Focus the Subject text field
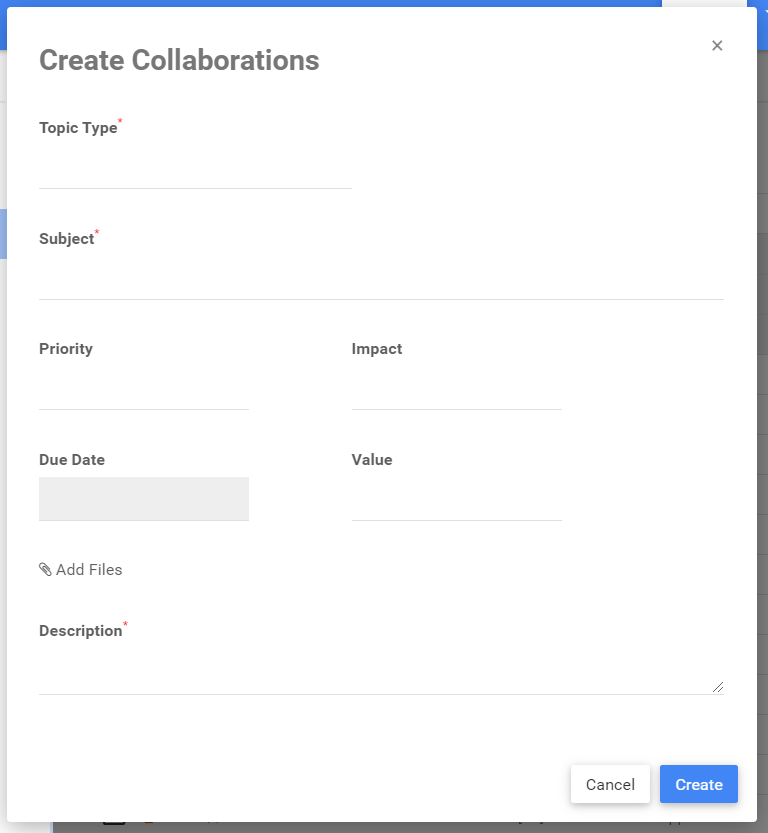The width and height of the screenshot is (768, 833). pos(381,281)
